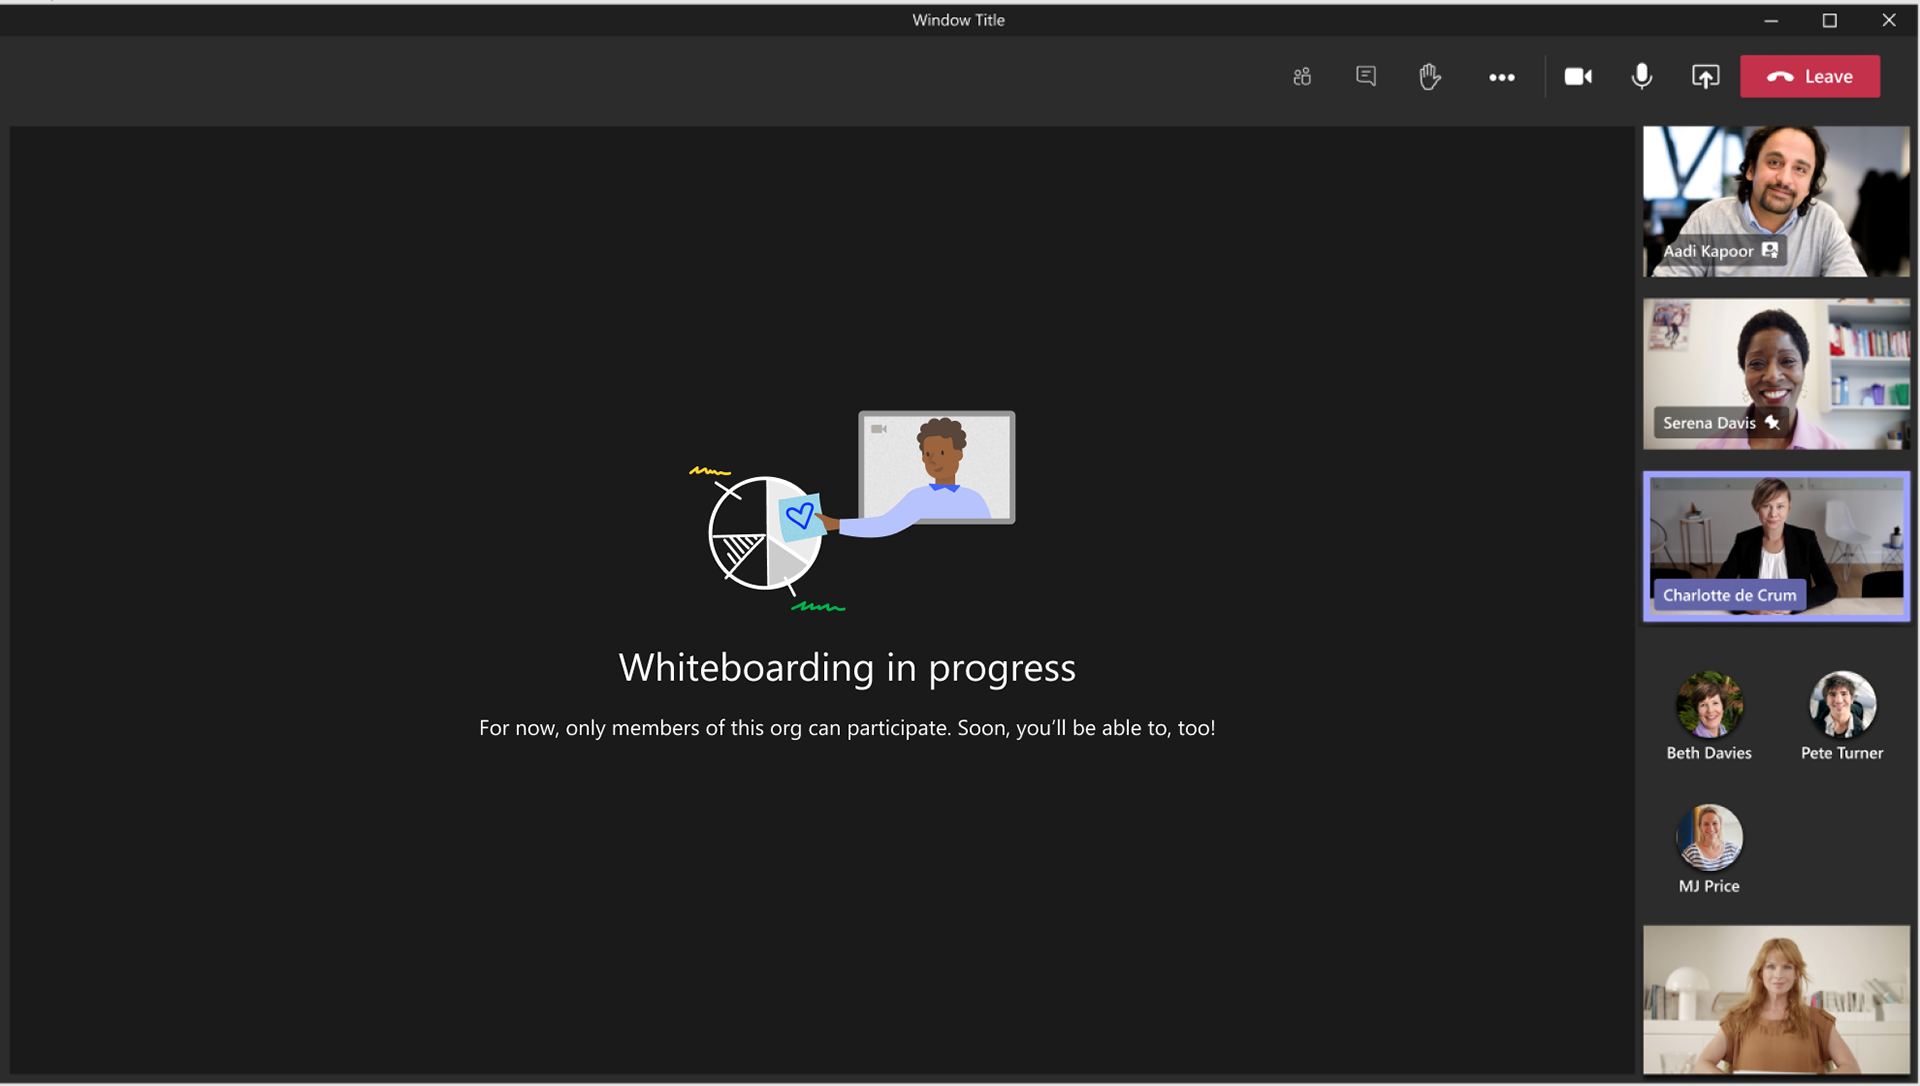Click the whiteboarding illustration graphic
1920x1086 pixels.
[x=852, y=512]
